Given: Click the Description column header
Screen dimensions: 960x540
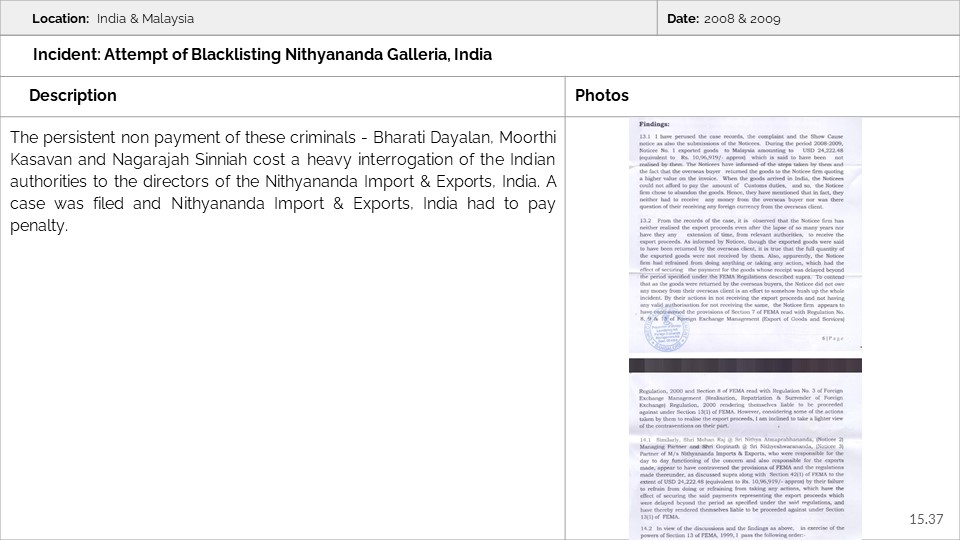Looking at the screenshot, I should pos(73,96).
